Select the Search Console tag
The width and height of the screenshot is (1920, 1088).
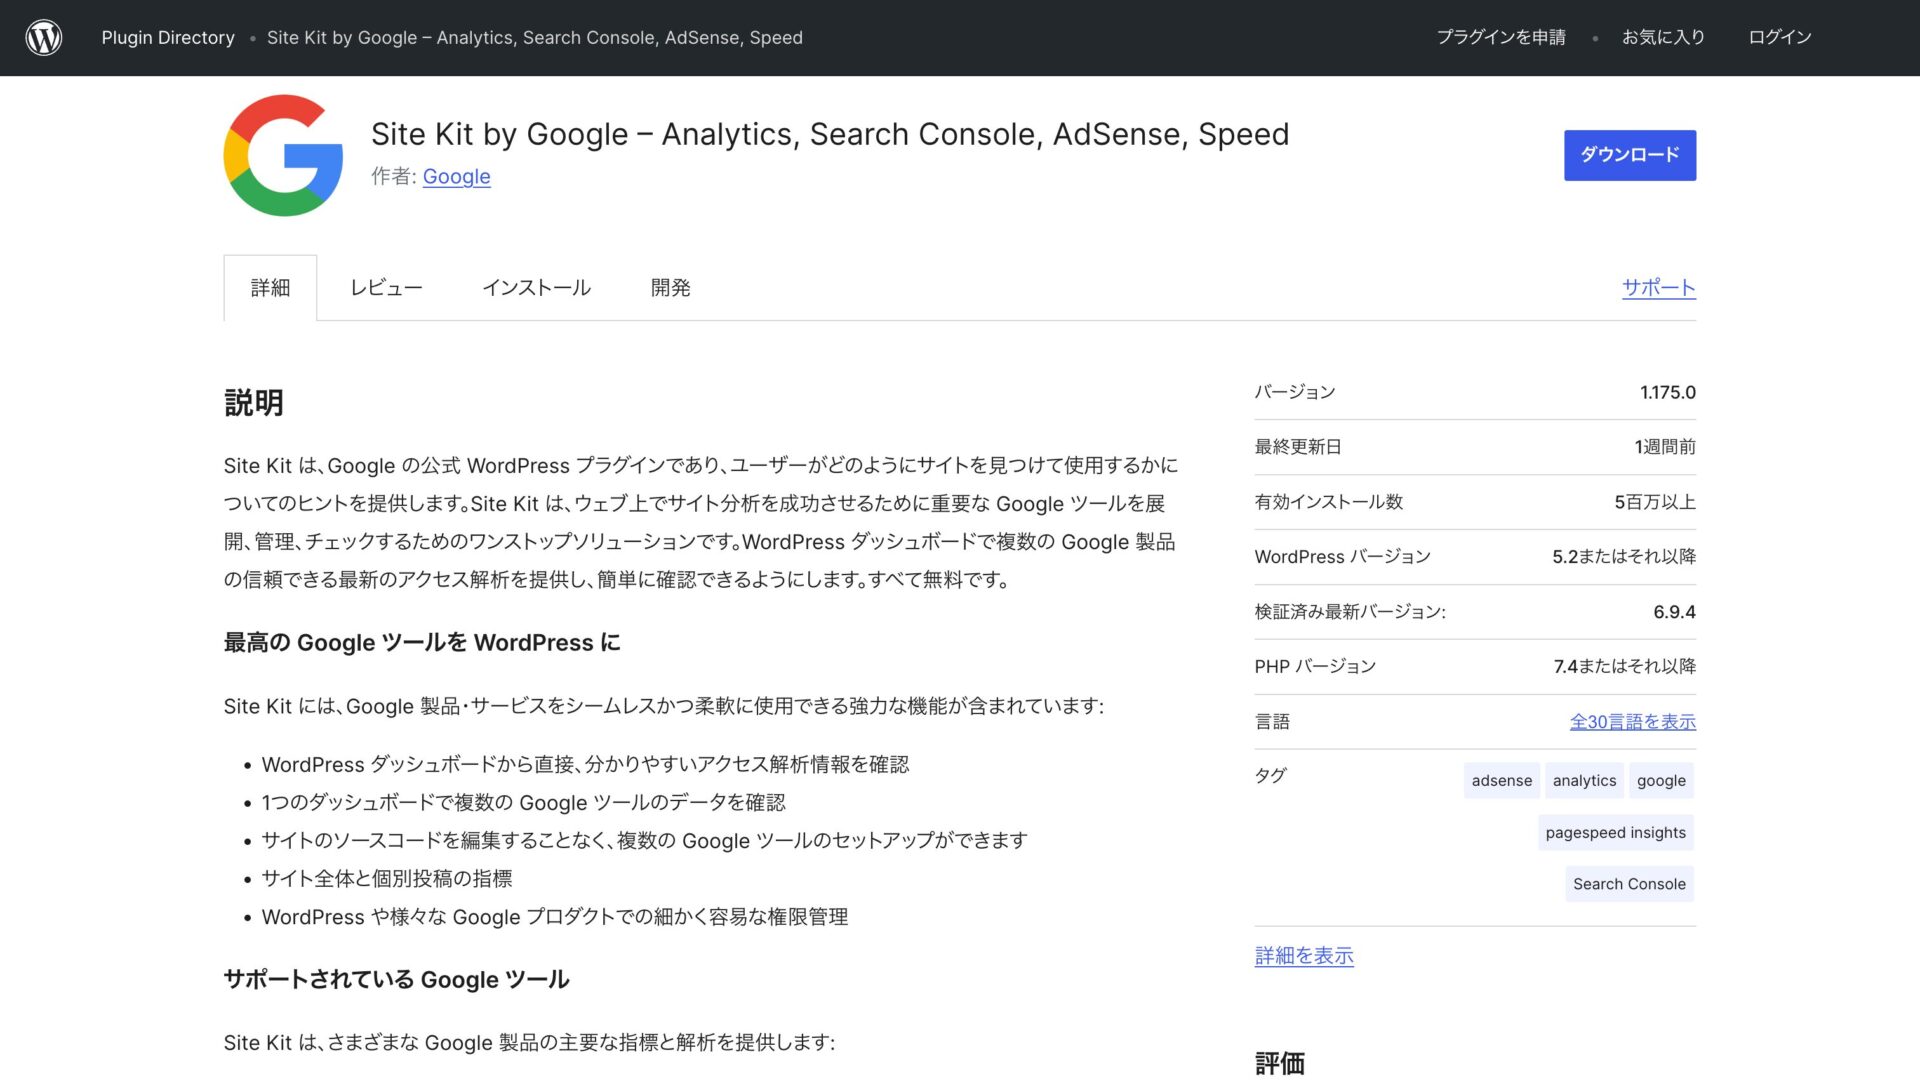pyautogui.click(x=1628, y=883)
